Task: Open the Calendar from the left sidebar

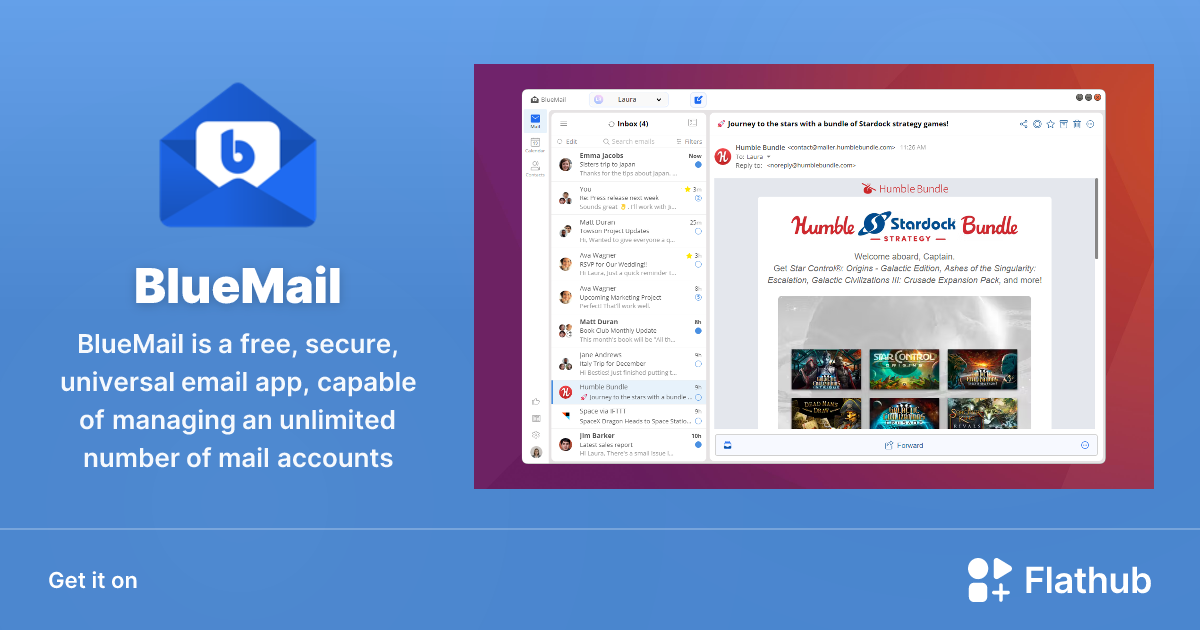Action: click(536, 143)
